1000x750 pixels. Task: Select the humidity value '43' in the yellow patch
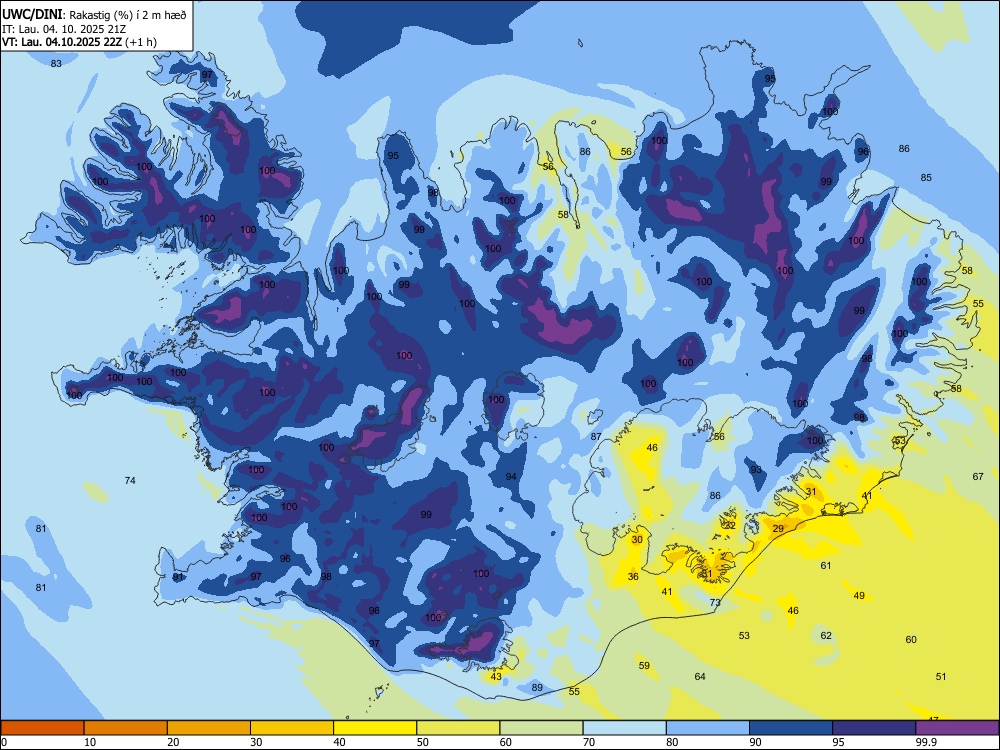[x=496, y=677]
